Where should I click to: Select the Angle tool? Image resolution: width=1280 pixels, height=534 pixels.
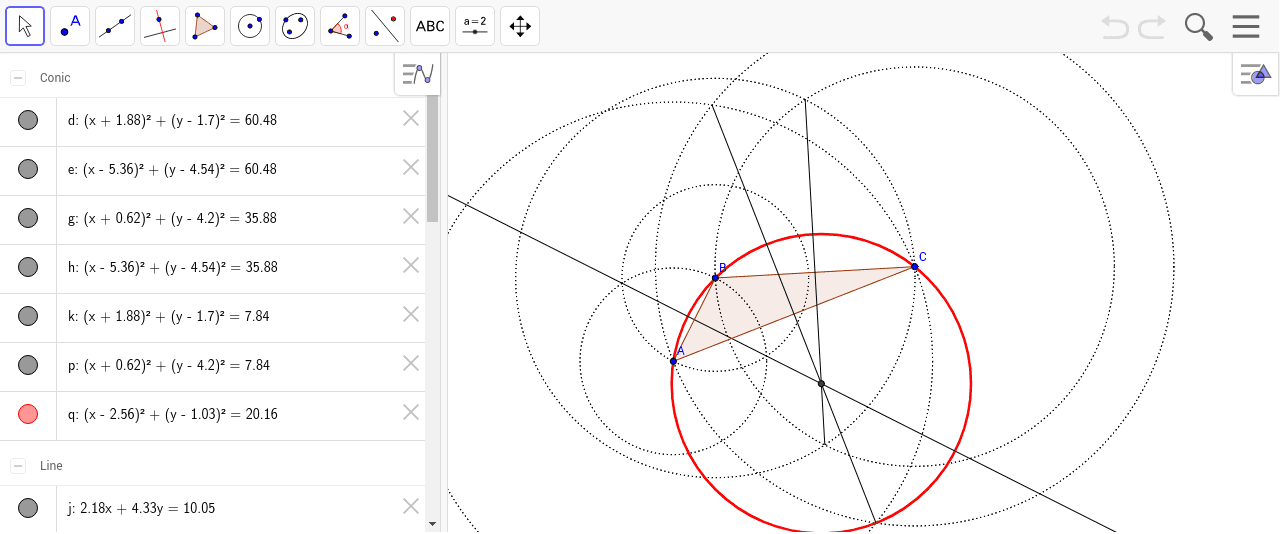[x=340, y=26]
